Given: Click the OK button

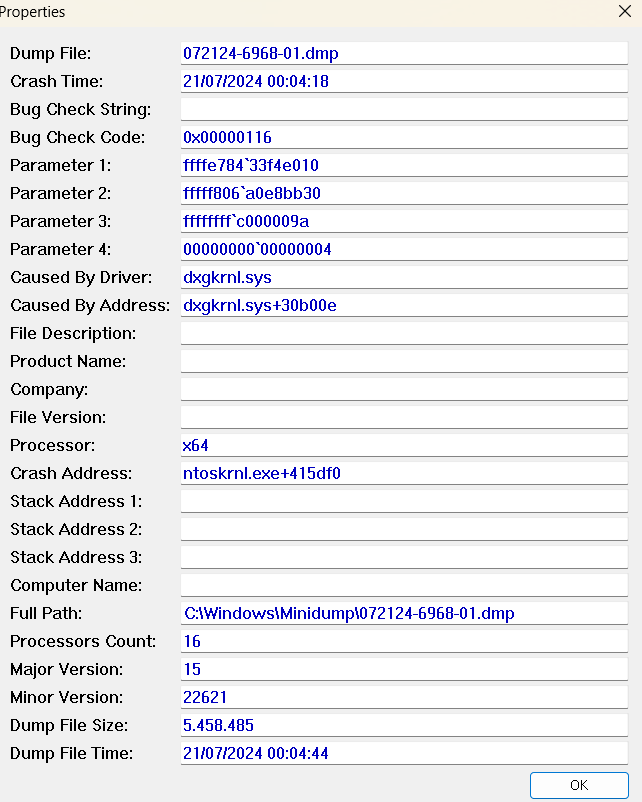Looking at the screenshot, I should pos(579,785).
